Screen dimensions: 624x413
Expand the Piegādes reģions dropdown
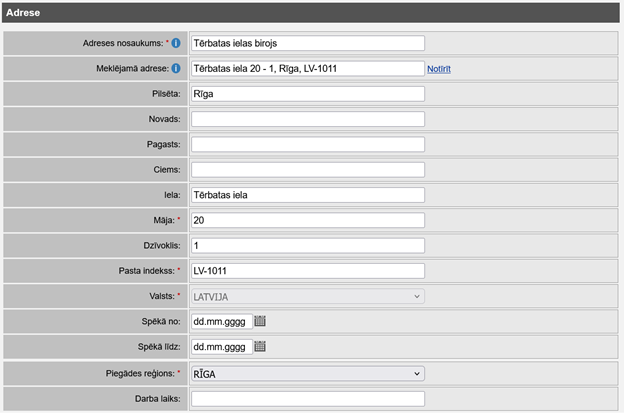[x=307, y=373]
